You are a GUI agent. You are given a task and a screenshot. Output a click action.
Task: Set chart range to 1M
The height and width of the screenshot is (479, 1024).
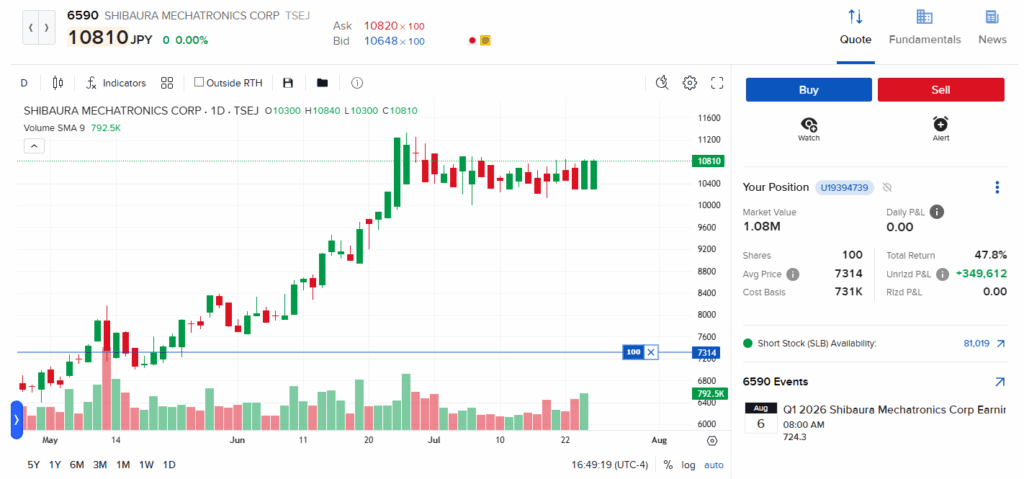pyautogui.click(x=123, y=465)
